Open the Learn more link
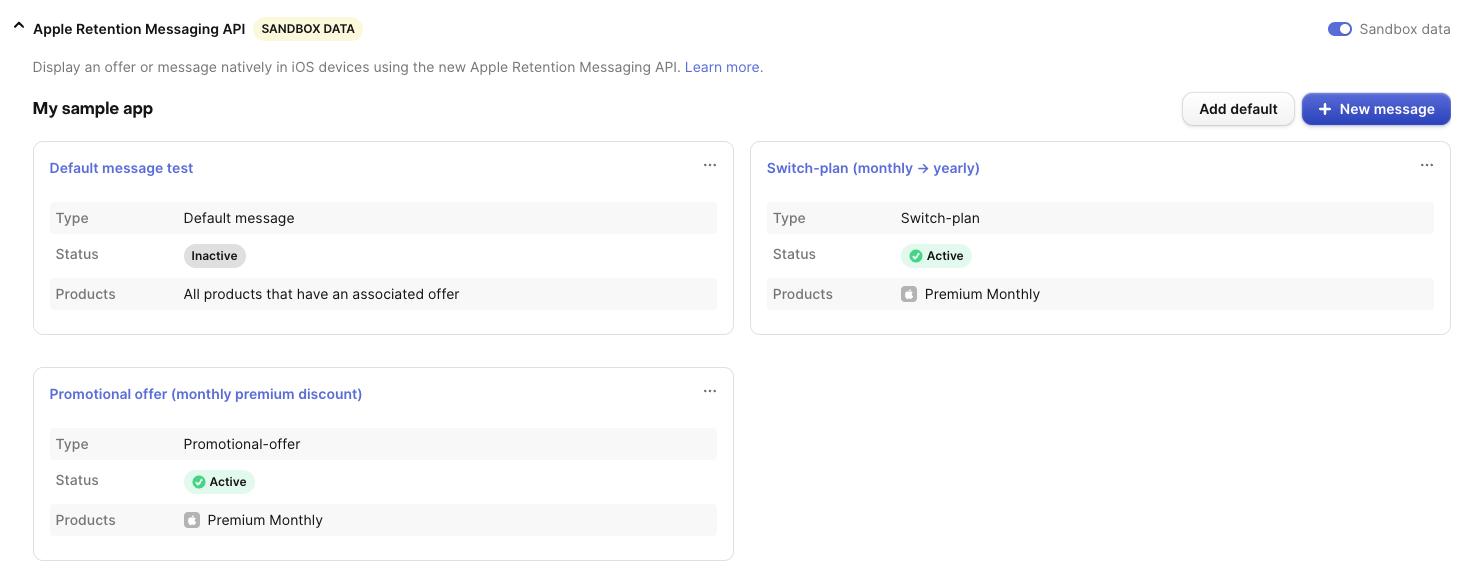 722,67
